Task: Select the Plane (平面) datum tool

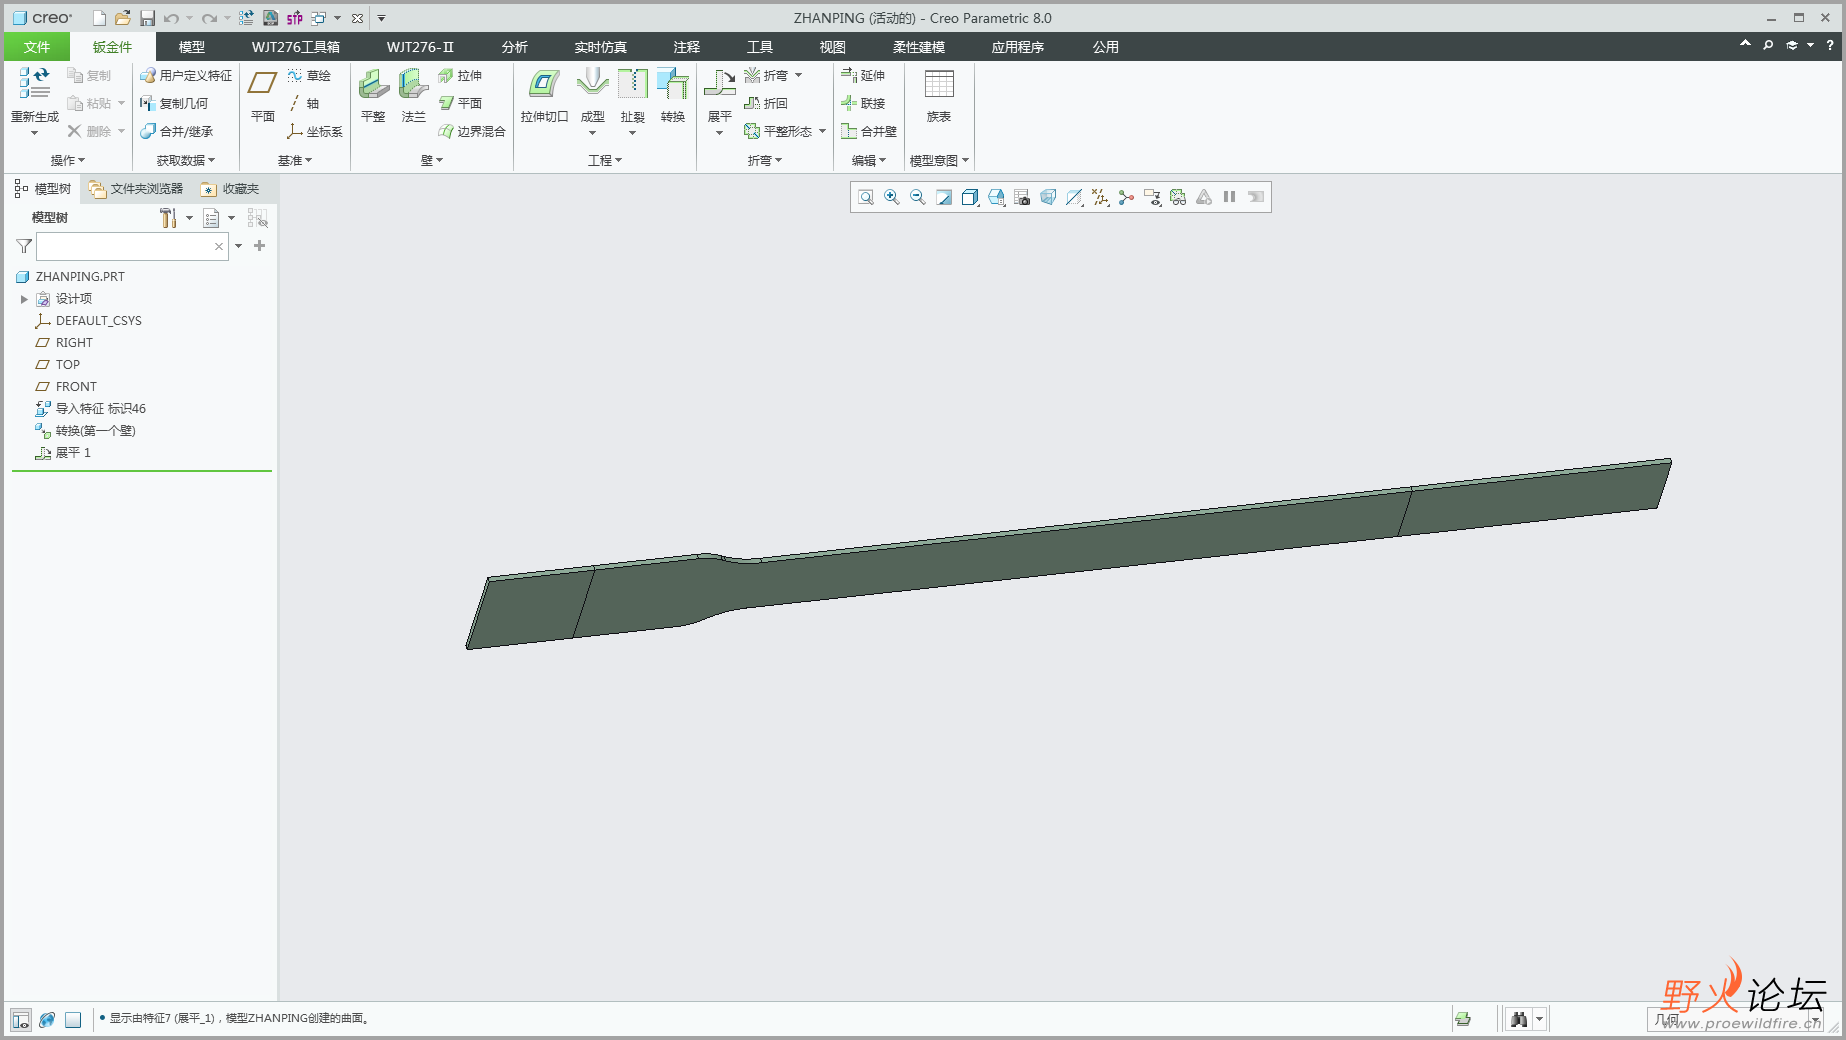Action: tap(262, 95)
